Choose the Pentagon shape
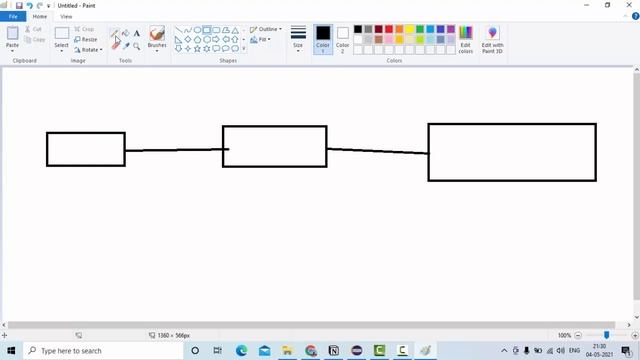The width and height of the screenshot is (640, 360). click(x=197, y=40)
